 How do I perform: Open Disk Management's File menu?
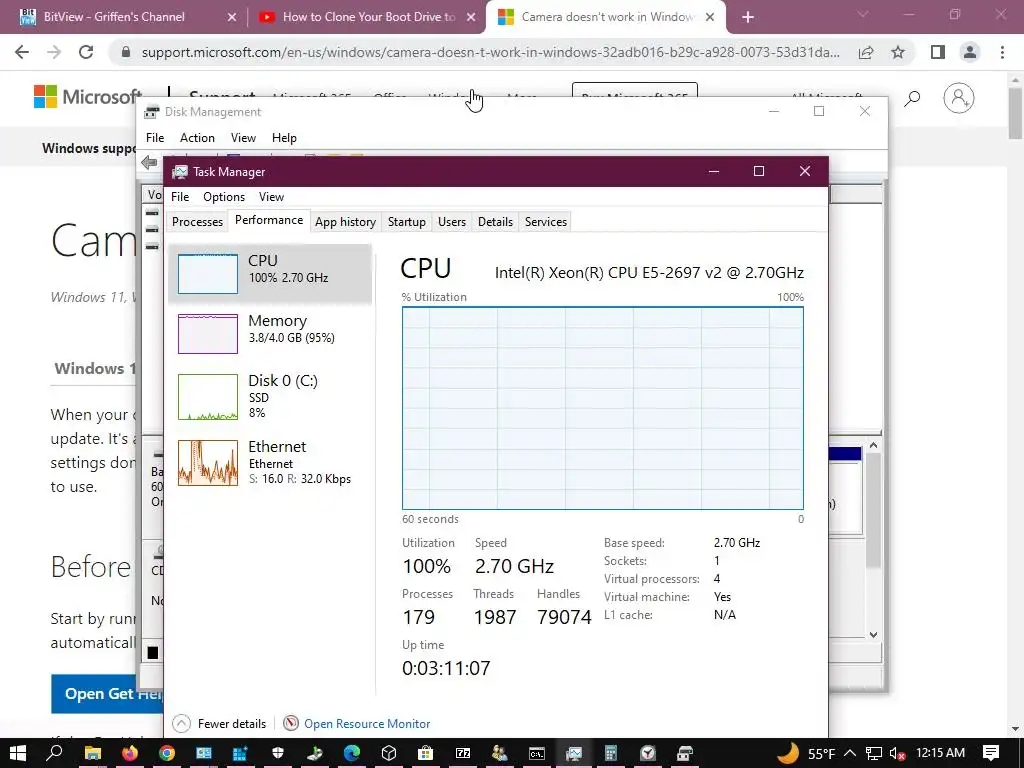click(x=155, y=138)
